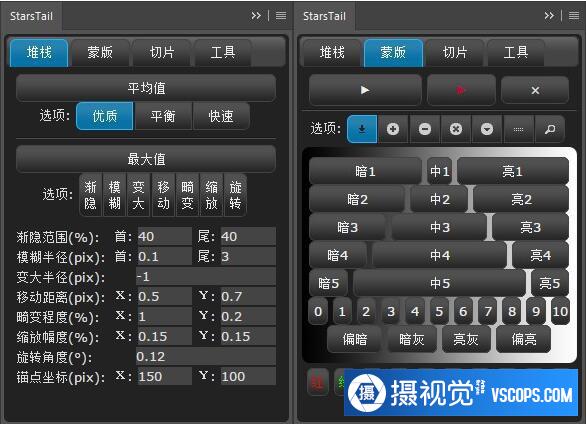Click the 中3 mask button

(x=440, y=228)
